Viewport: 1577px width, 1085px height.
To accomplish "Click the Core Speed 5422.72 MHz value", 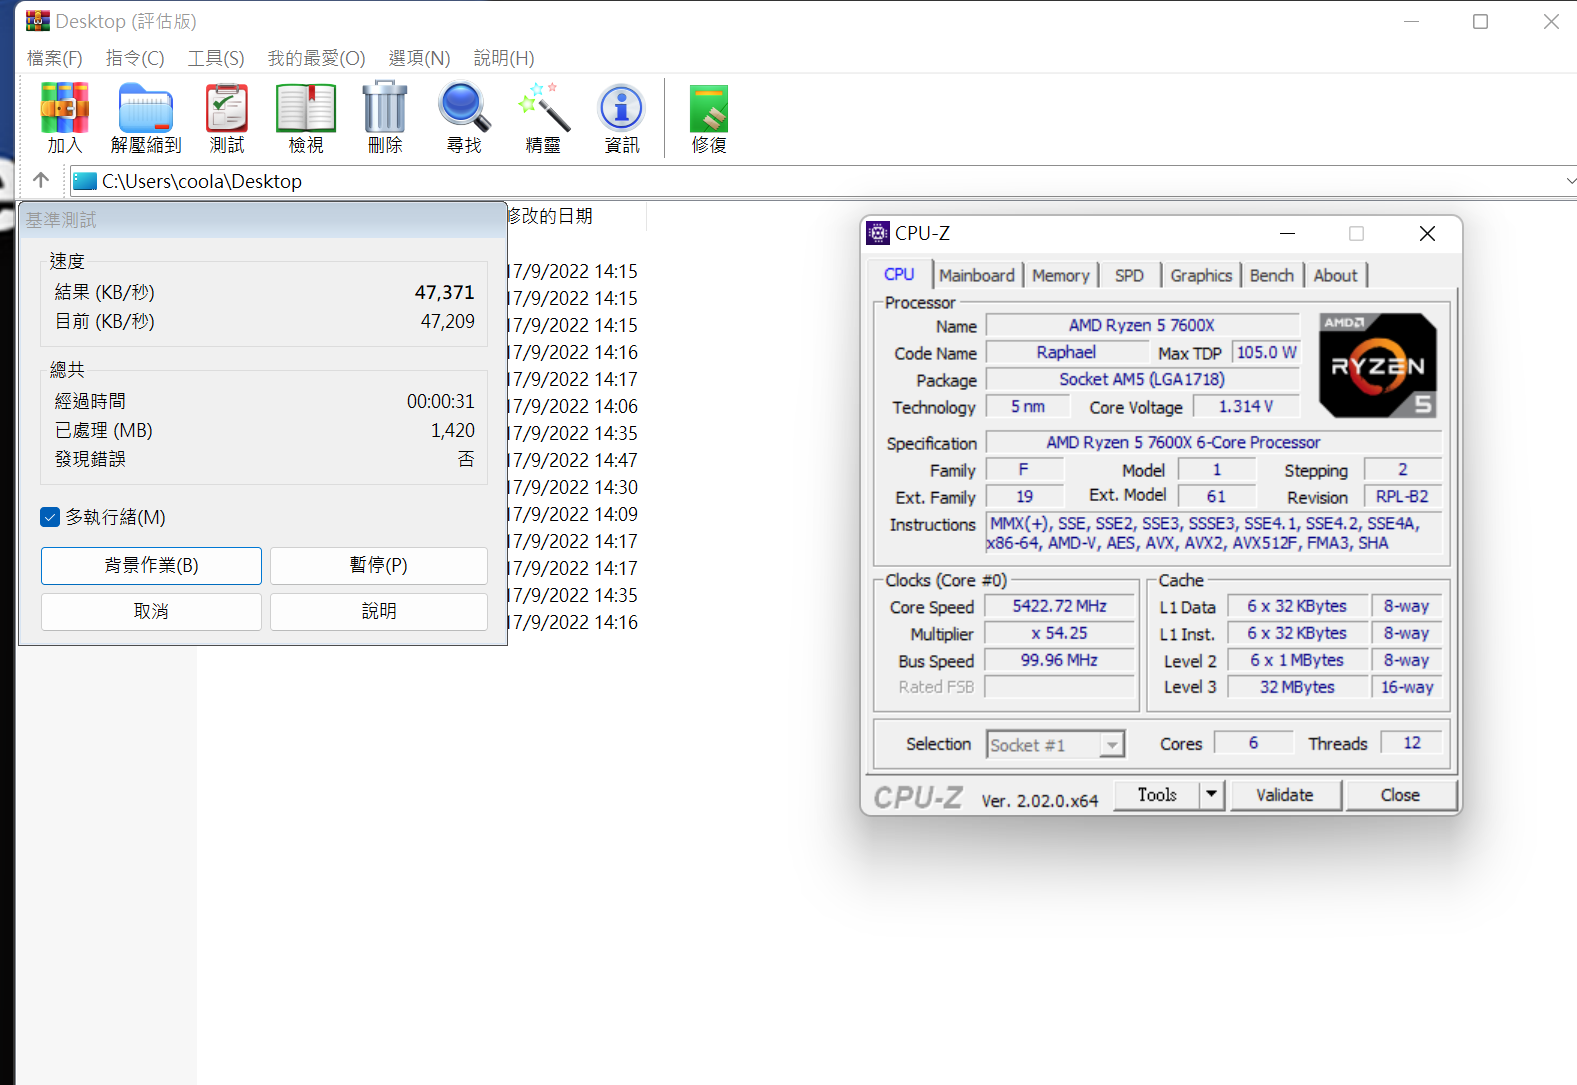I will pos(1060,606).
